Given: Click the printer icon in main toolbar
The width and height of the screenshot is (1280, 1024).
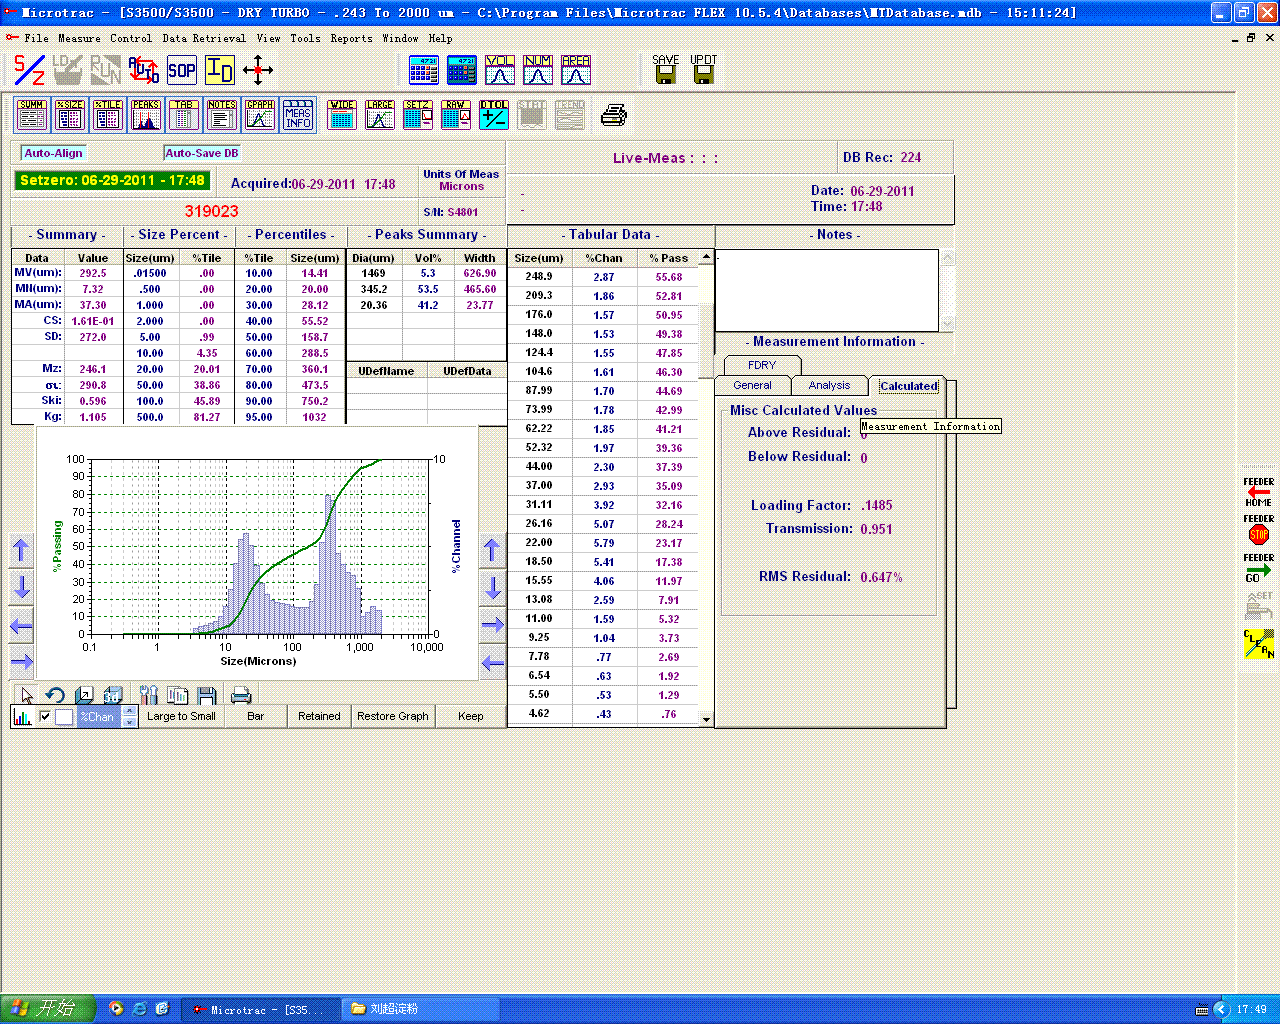Looking at the screenshot, I should click(613, 115).
